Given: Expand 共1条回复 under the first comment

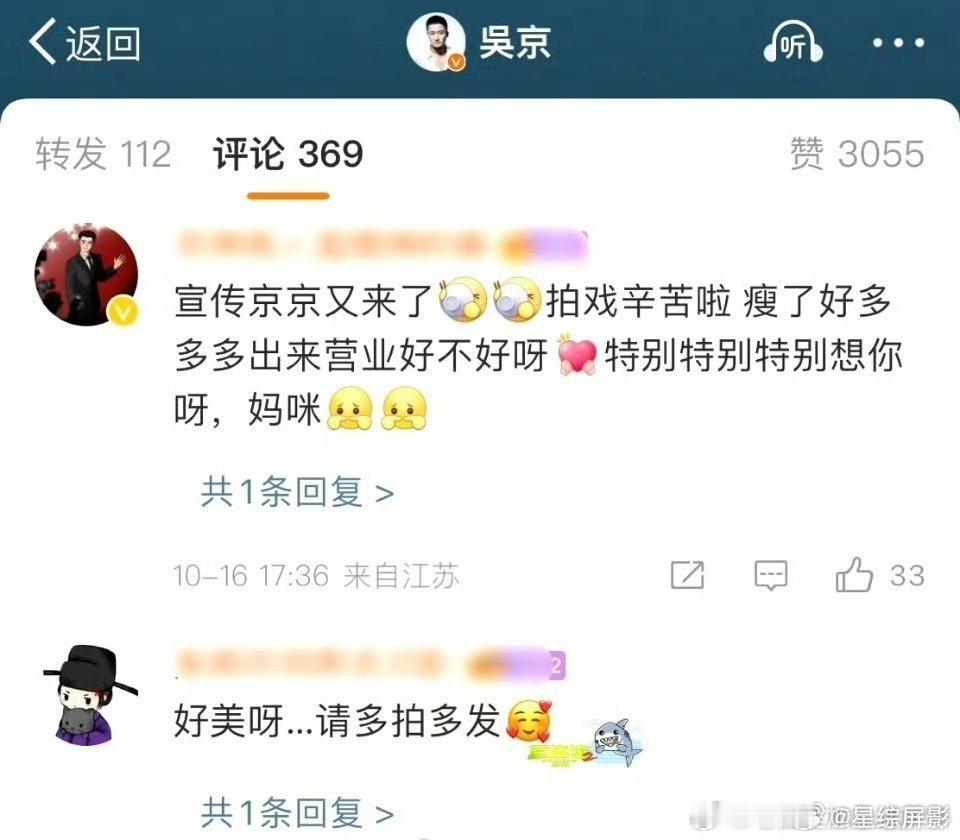Looking at the screenshot, I should click(298, 492).
